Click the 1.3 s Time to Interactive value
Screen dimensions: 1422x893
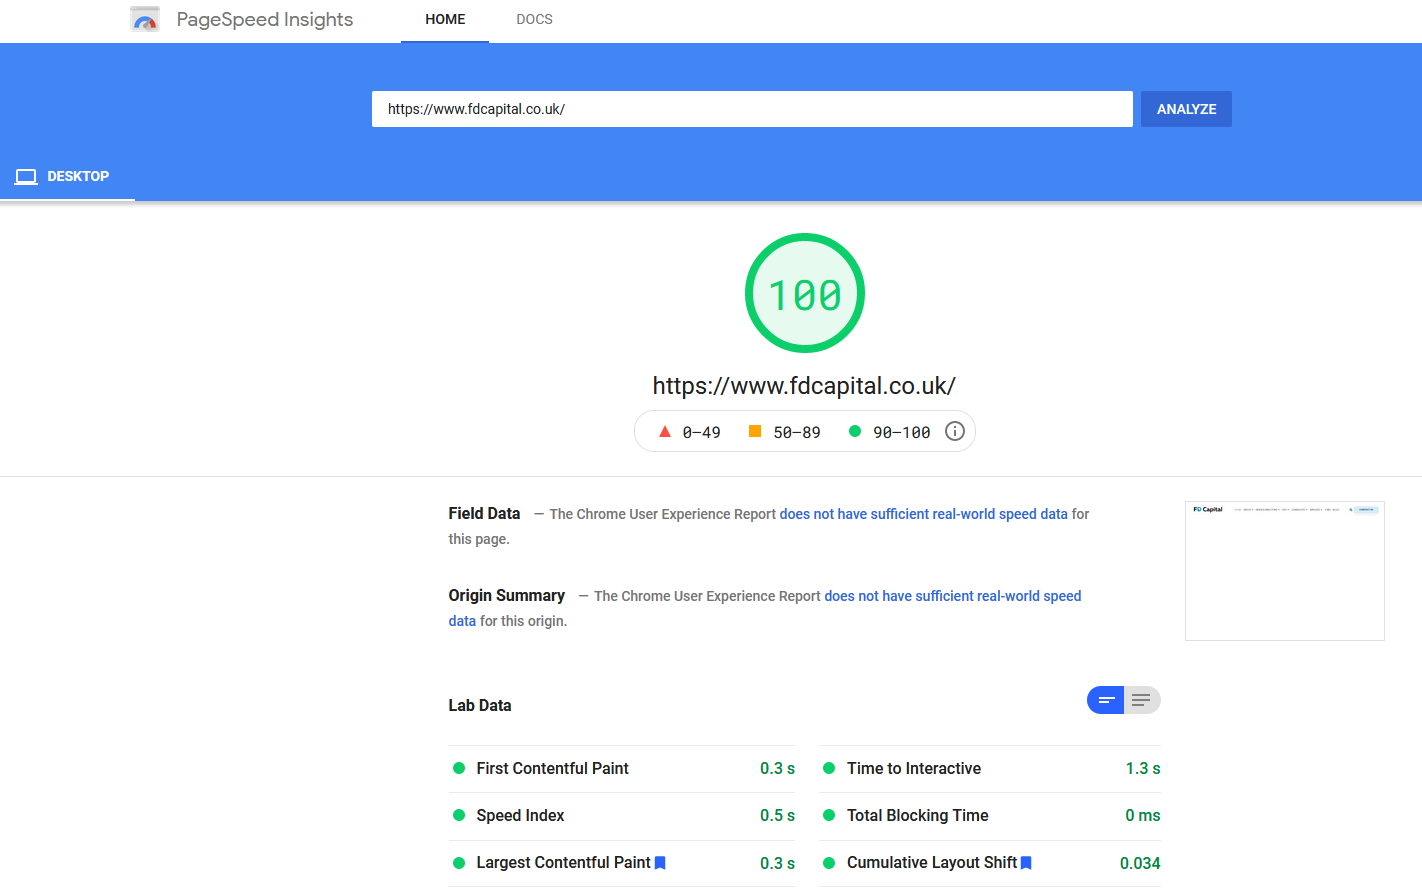[x=1143, y=768]
